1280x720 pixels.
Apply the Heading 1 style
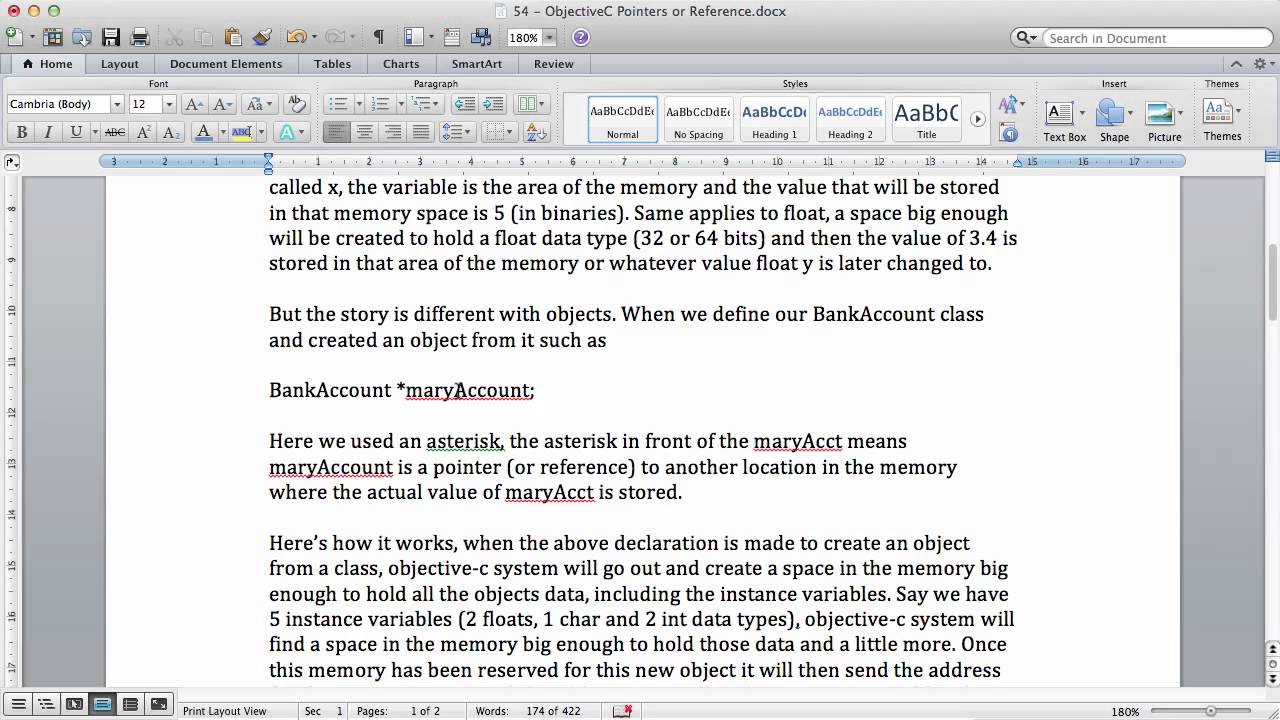click(774, 119)
